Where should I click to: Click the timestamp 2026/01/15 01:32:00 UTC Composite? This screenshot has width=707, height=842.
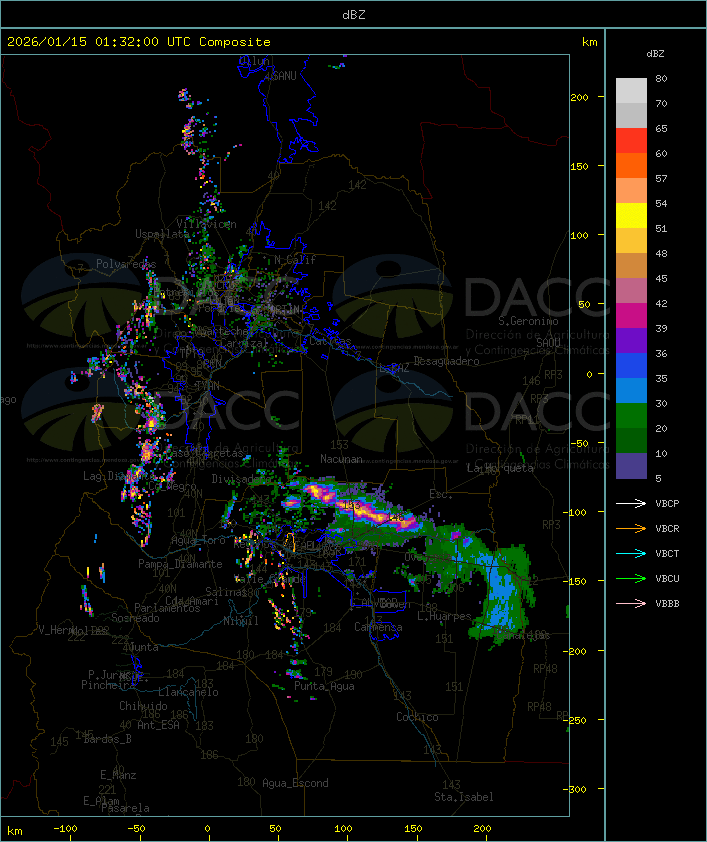tap(139, 42)
